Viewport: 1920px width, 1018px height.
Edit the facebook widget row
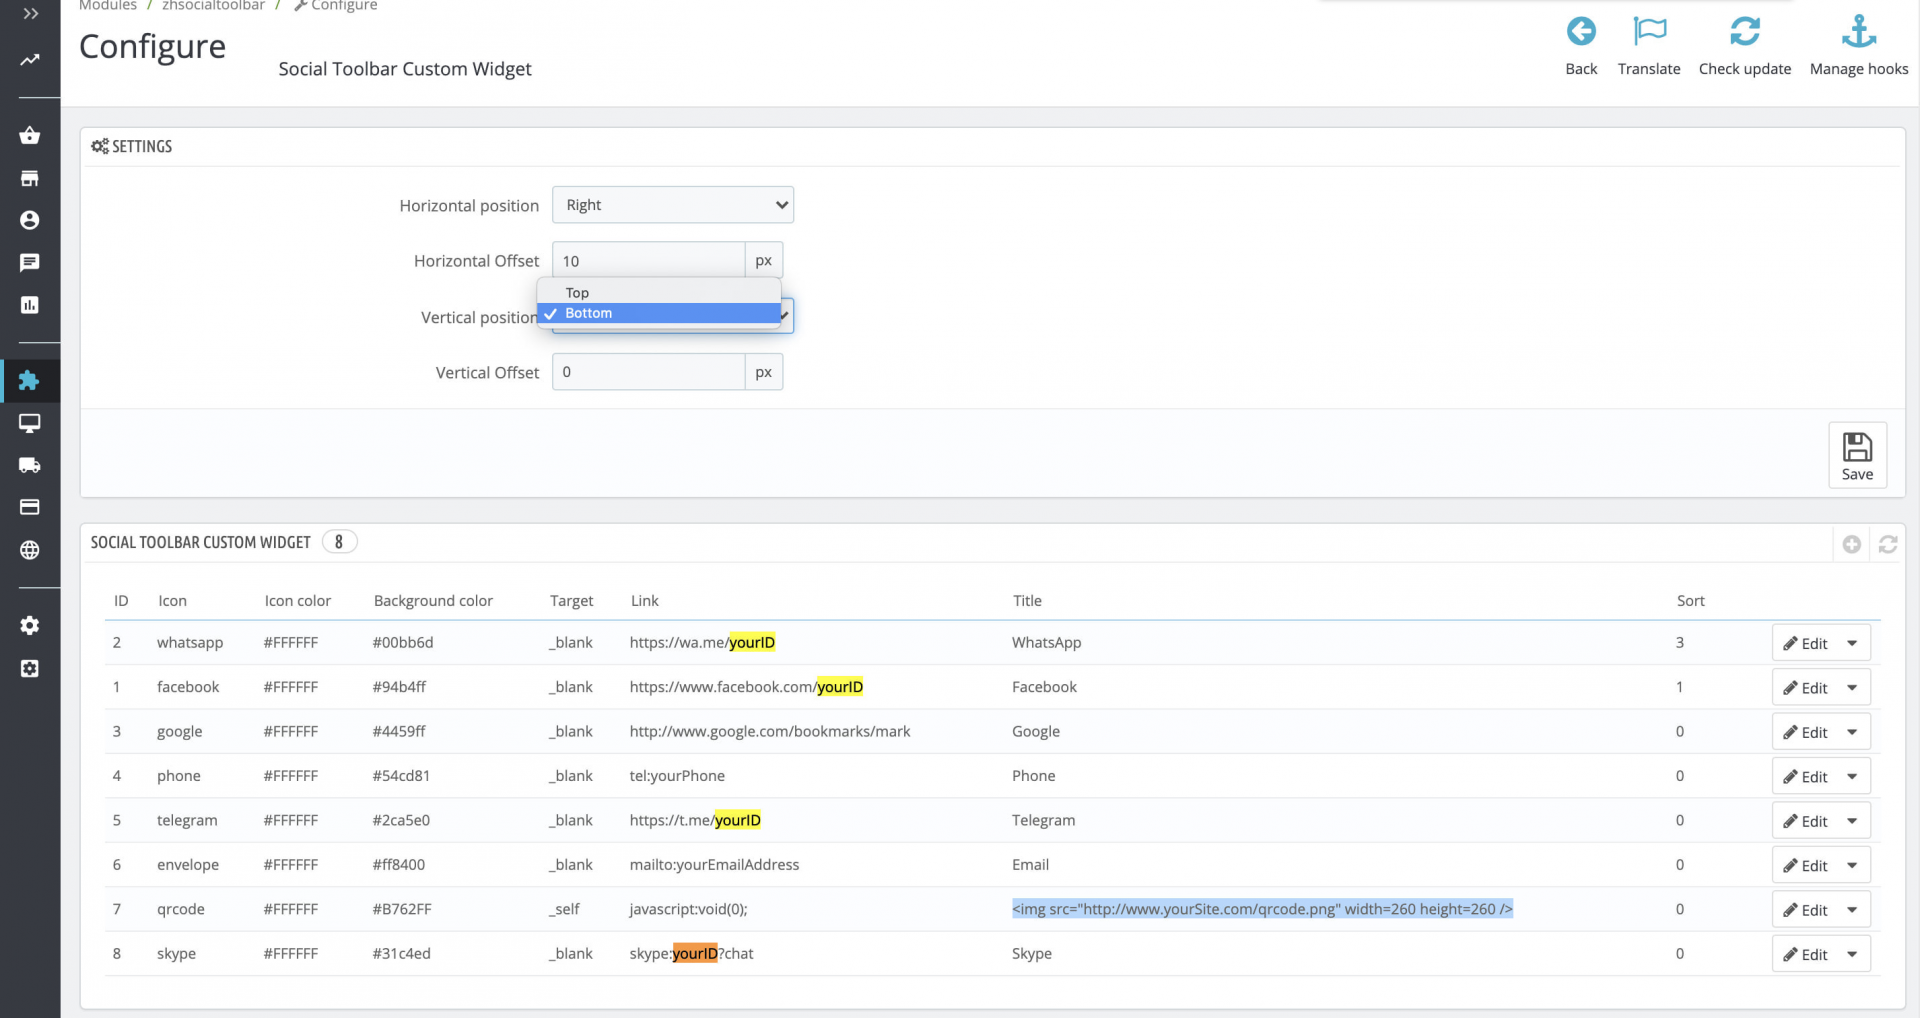(x=1806, y=688)
